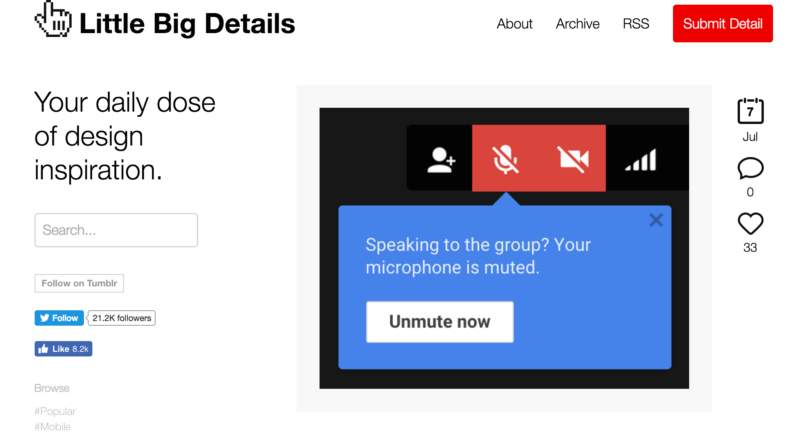This screenshot has width=800, height=435.
Task: Go to the Archive page
Action: (x=577, y=24)
